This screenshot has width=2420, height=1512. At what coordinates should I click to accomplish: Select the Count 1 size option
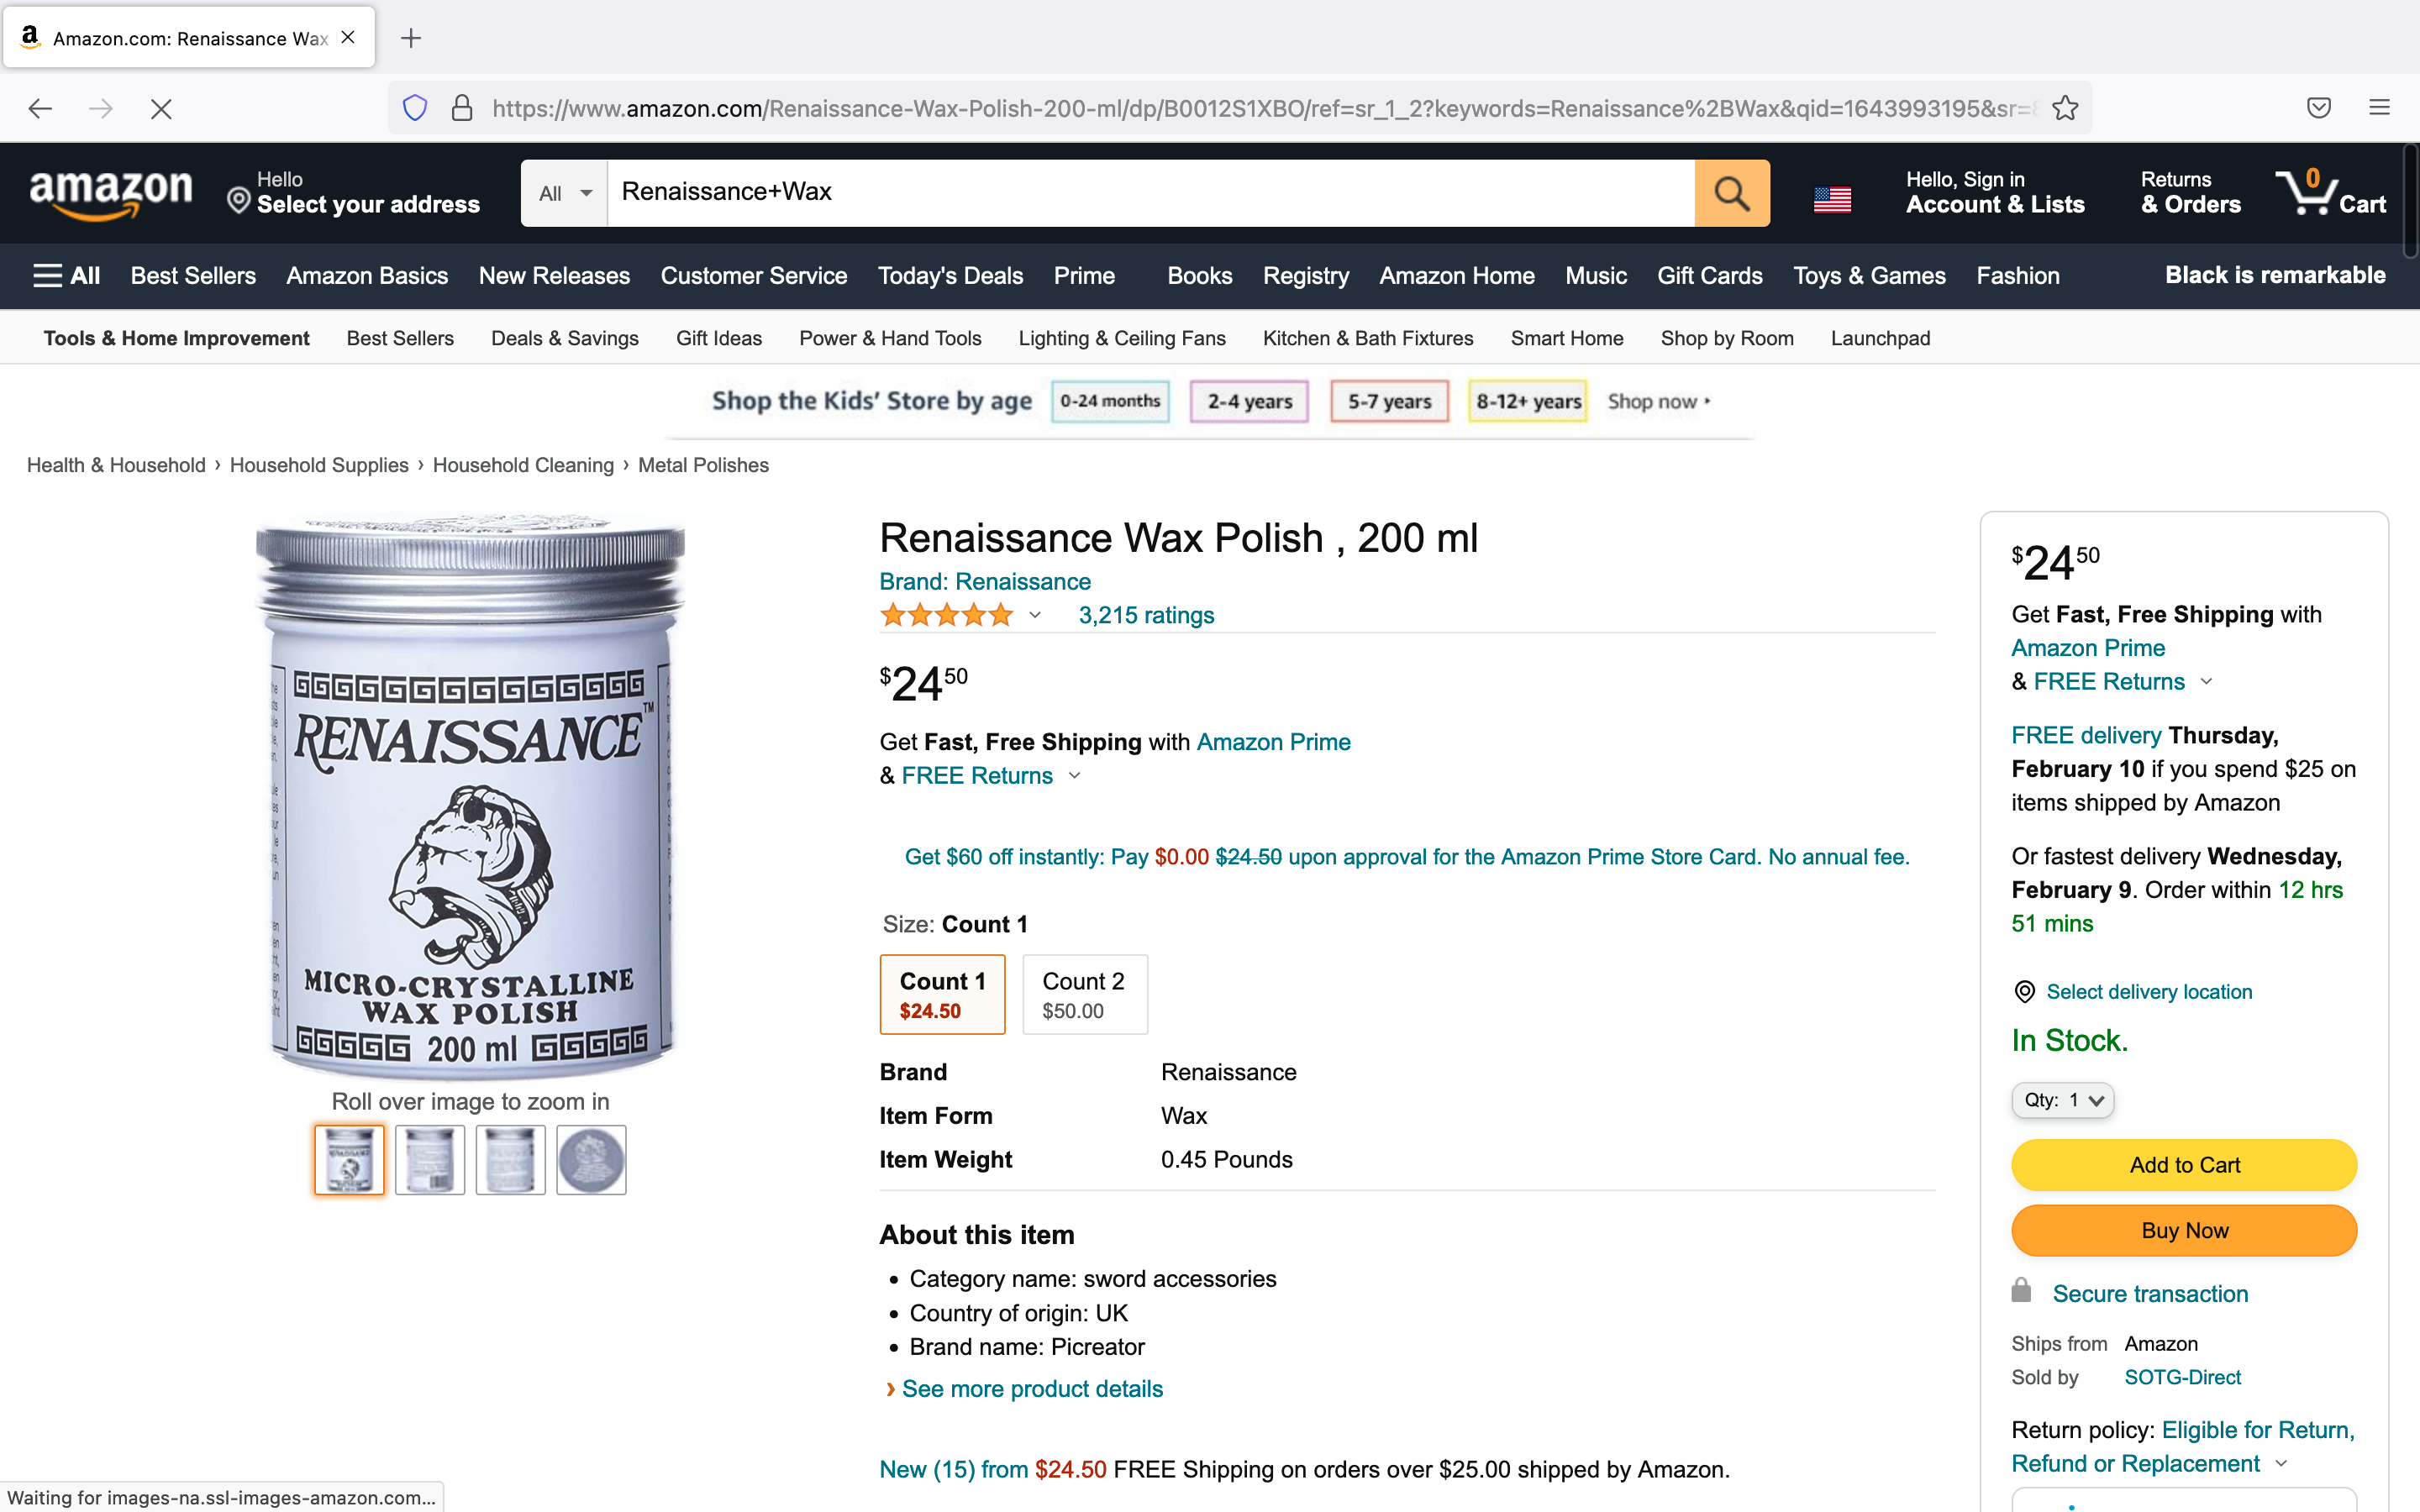click(x=942, y=994)
